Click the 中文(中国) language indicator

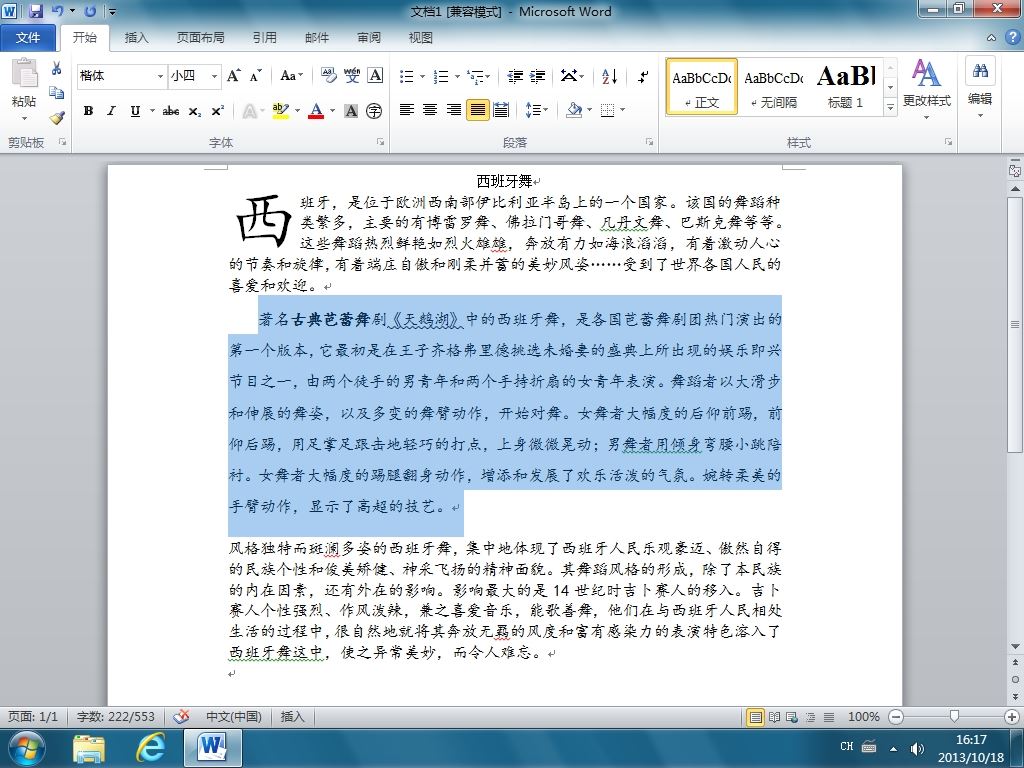234,717
